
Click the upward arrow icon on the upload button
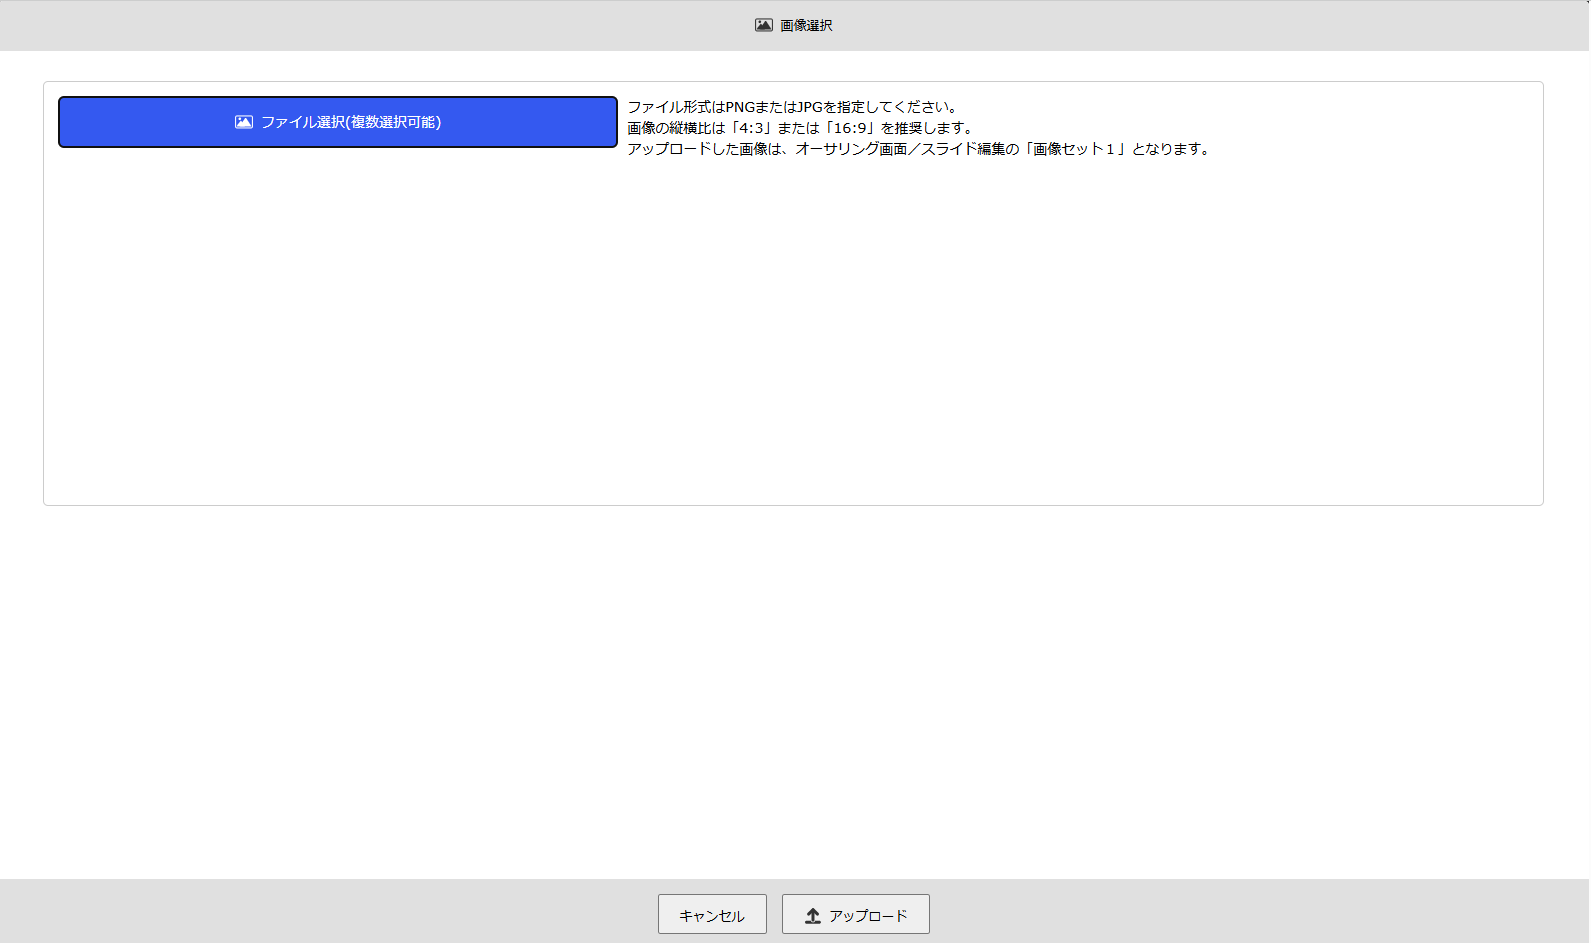click(x=813, y=915)
